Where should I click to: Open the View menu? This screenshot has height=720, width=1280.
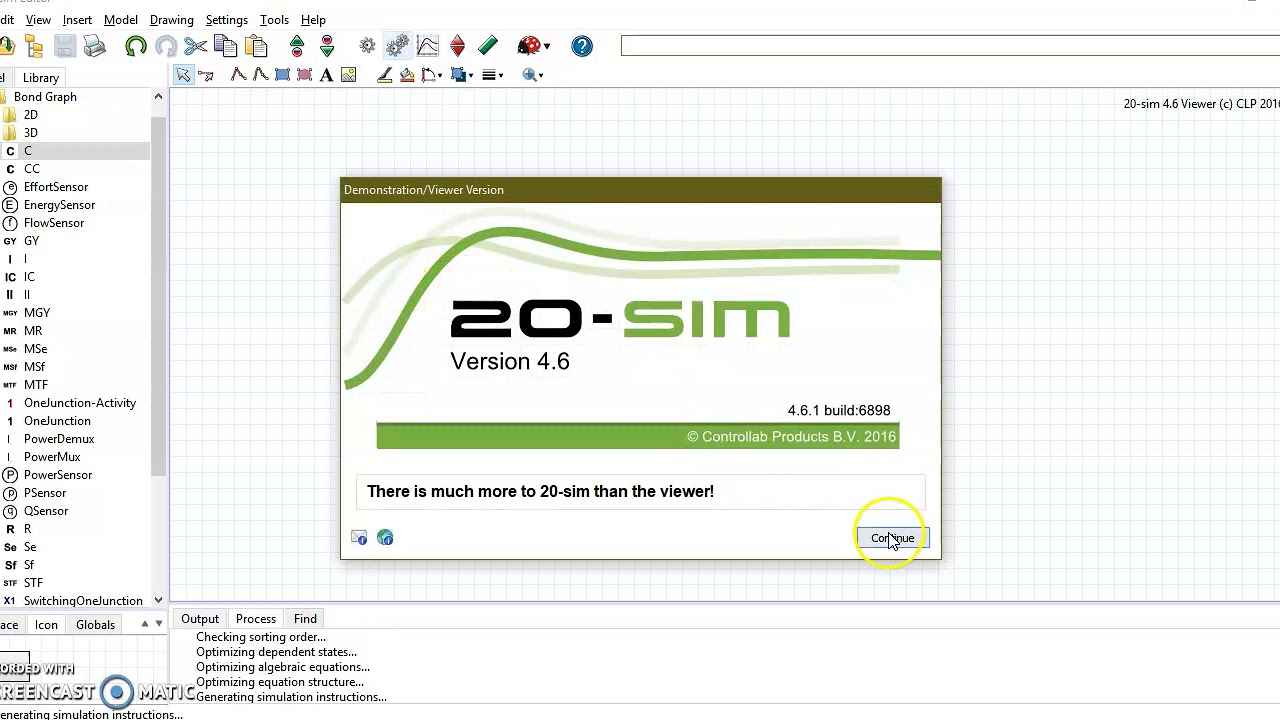click(38, 20)
